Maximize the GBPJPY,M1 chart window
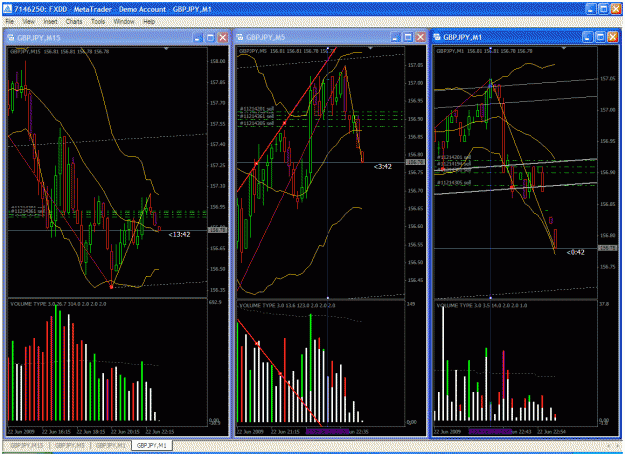Viewport: 625px width, 454px height. [x=600, y=37]
